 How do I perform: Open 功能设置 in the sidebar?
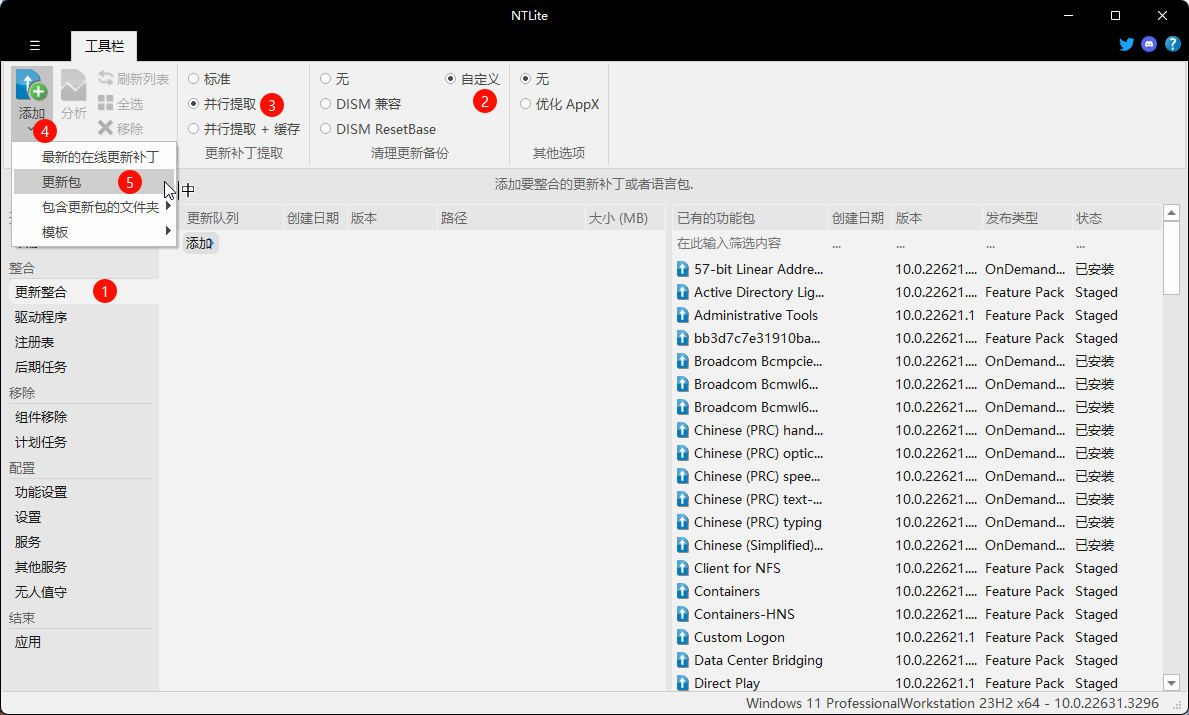[x=41, y=492]
